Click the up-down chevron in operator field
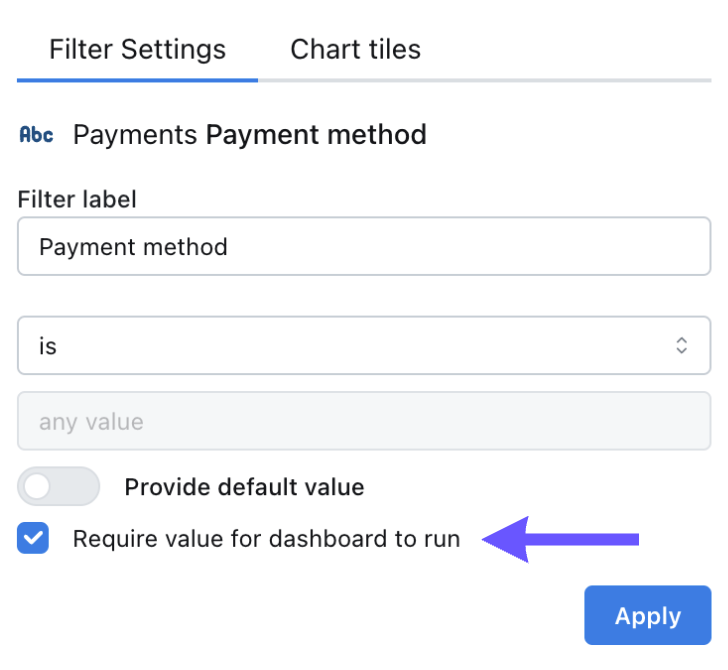The width and height of the screenshot is (728, 670). coord(681,345)
